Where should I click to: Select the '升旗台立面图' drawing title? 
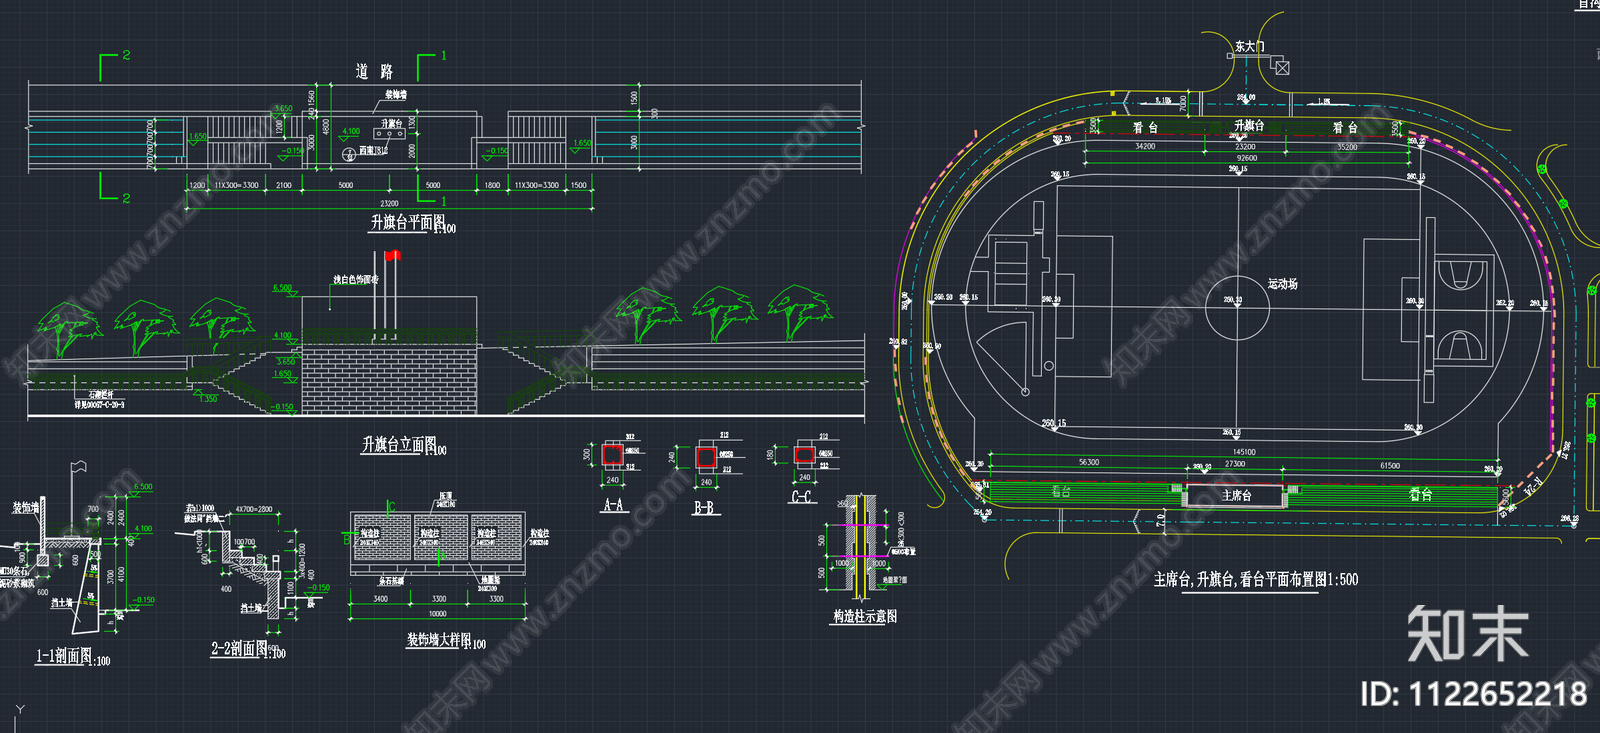pos(399,444)
